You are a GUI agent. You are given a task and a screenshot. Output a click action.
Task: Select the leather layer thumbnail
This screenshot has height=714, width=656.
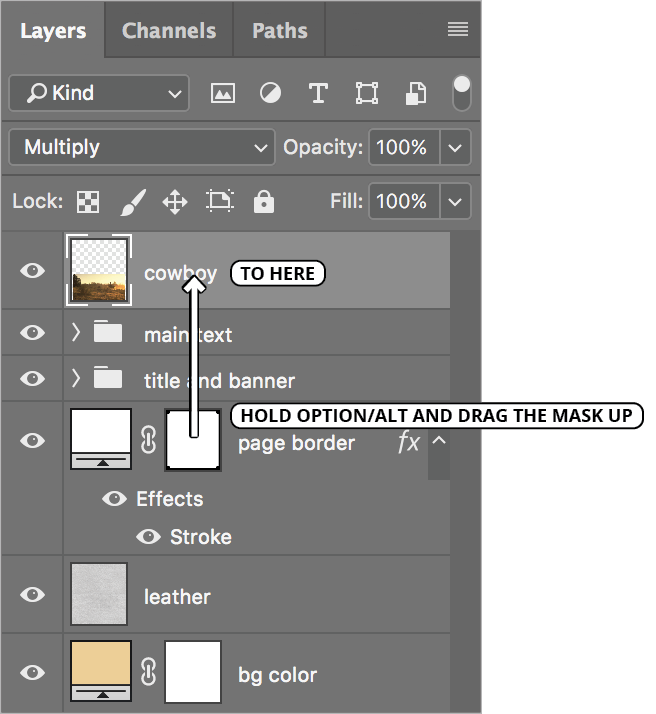coord(99,594)
